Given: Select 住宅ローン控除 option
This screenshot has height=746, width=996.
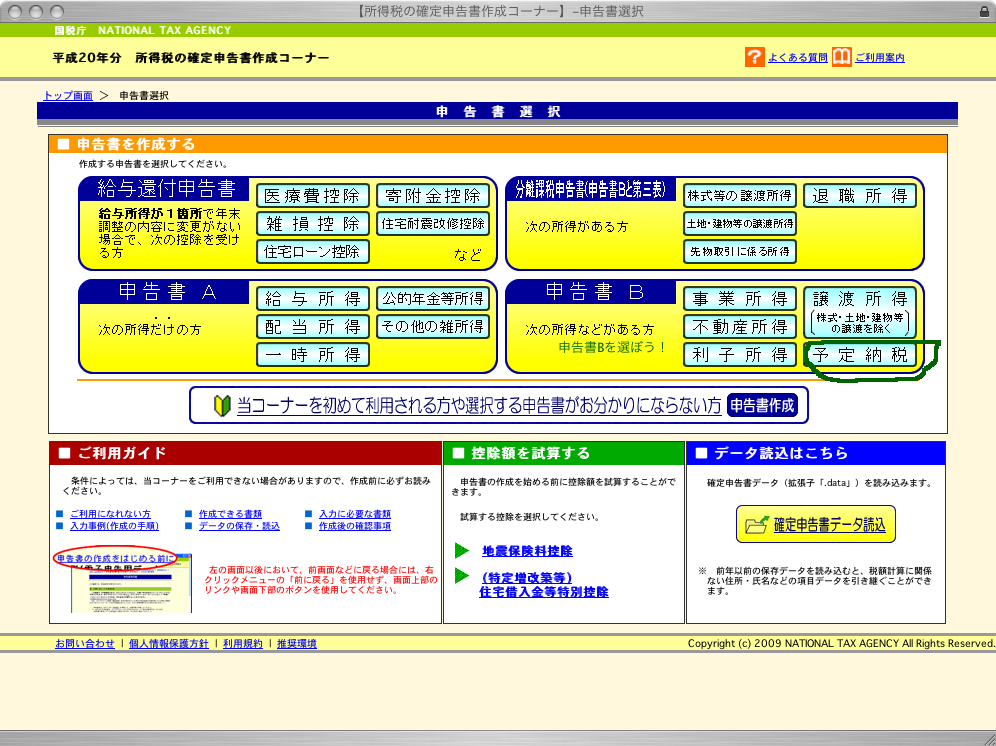Looking at the screenshot, I should pos(313,251).
